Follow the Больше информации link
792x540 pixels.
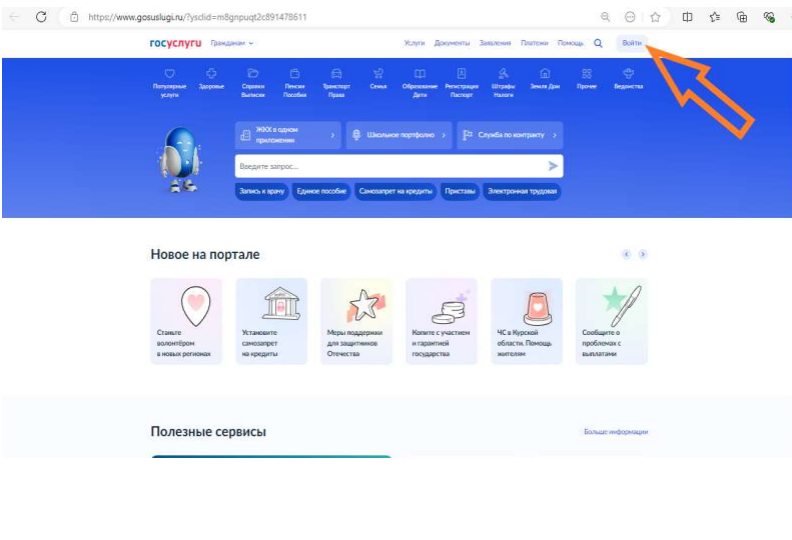click(x=616, y=432)
